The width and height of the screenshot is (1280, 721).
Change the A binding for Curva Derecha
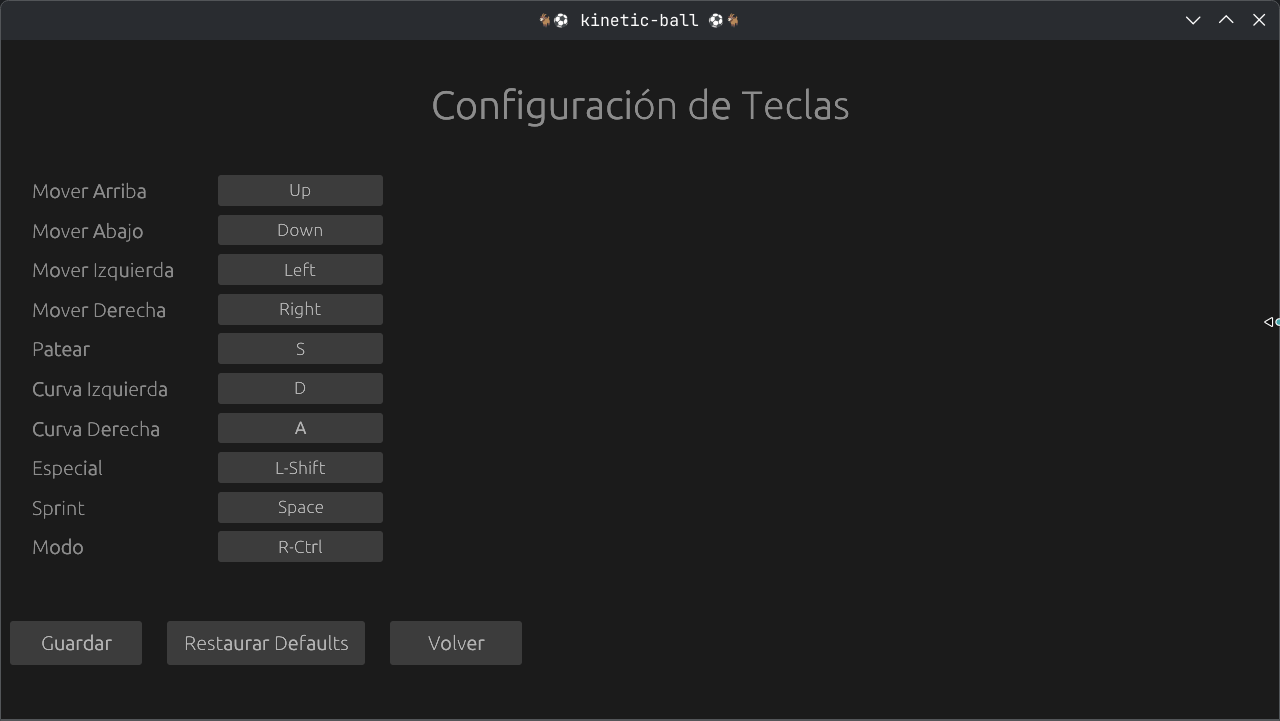(300, 428)
